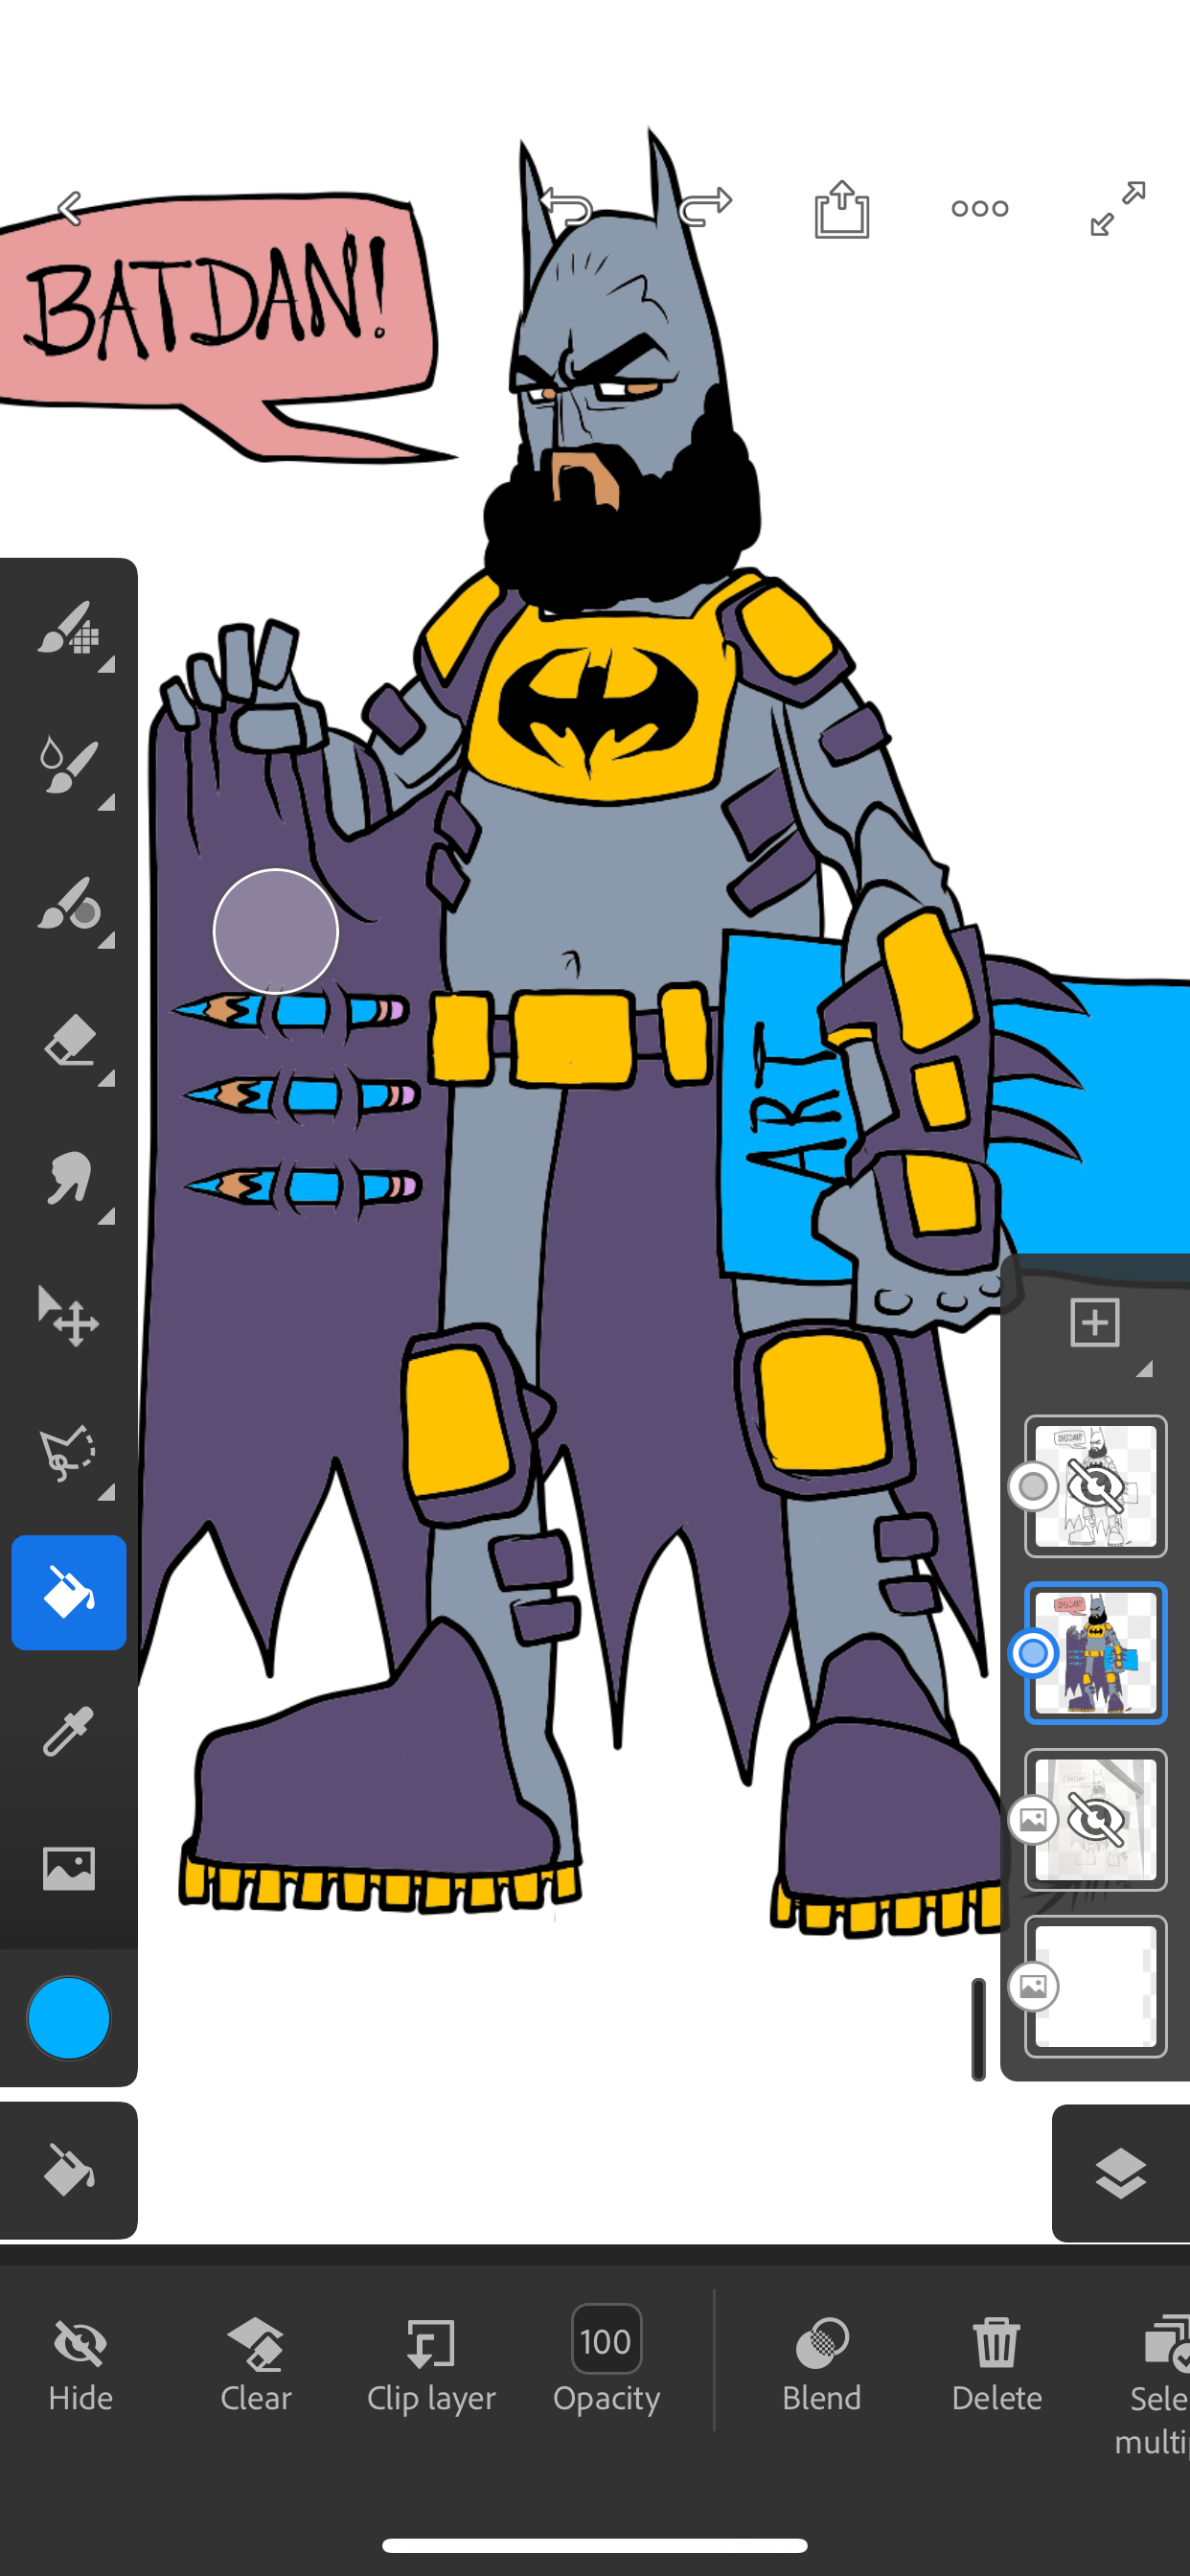This screenshot has width=1190, height=2576.
Task: Tap the image badge on the white background layer
Action: coord(1034,1987)
